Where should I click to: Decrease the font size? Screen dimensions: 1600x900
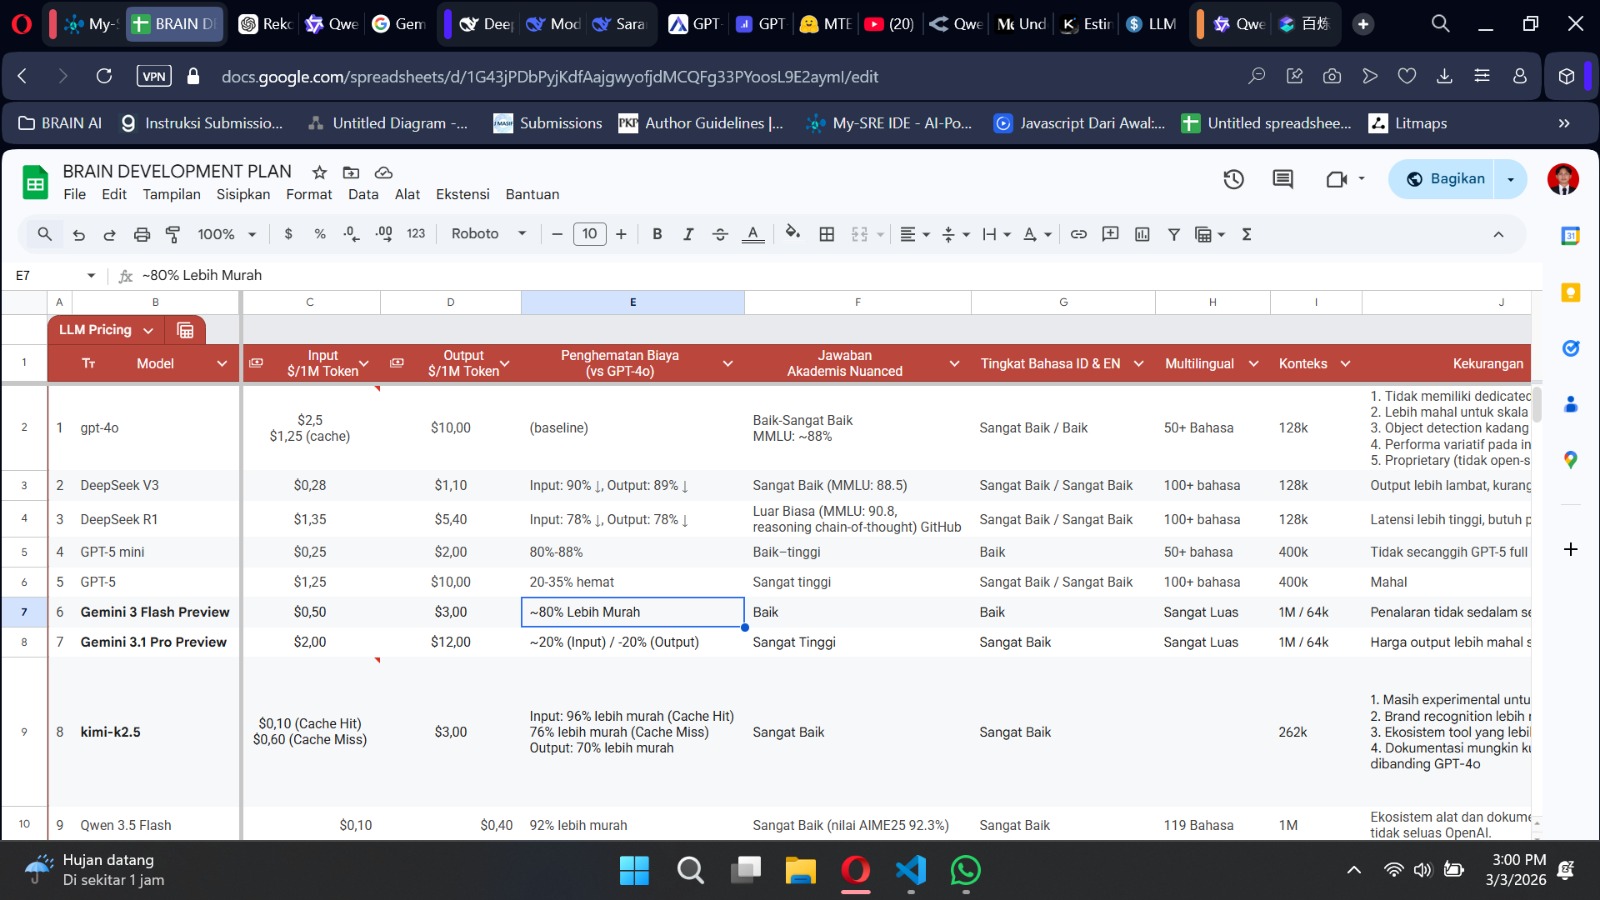557,234
